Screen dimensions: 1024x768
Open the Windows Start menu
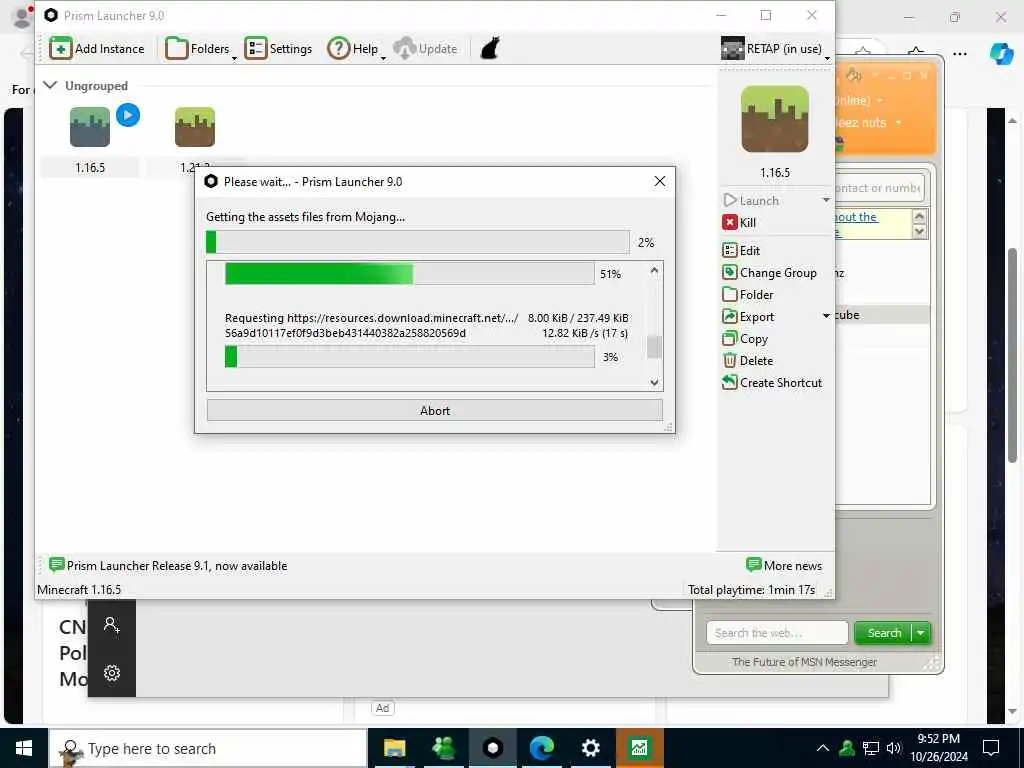(x=24, y=748)
